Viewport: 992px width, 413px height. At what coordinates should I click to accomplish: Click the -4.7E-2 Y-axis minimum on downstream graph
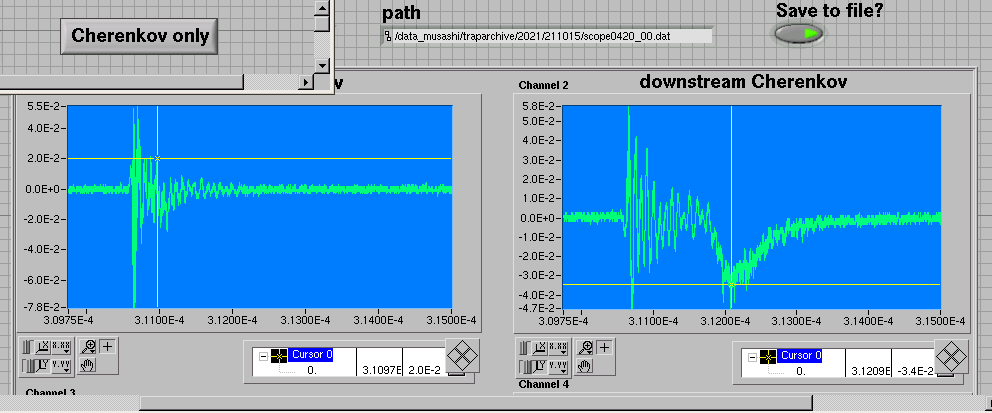(x=538, y=308)
